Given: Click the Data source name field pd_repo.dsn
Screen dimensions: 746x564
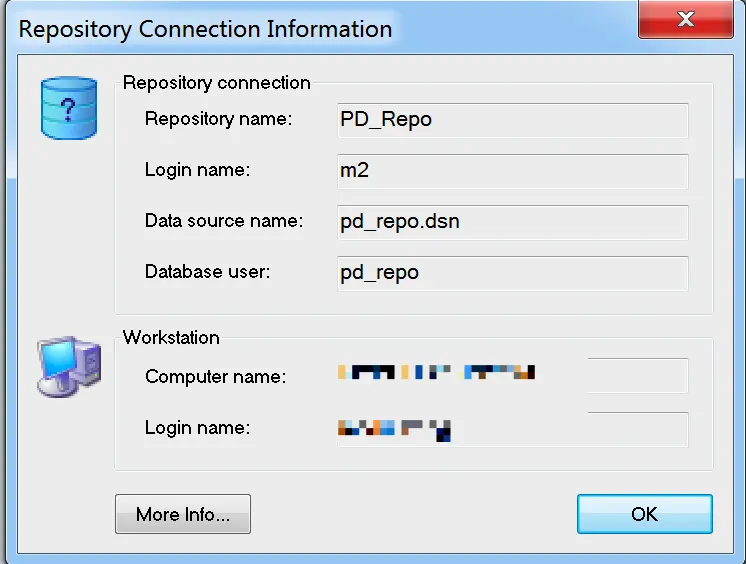Looking at the screenshot, I should coord(512,222).
